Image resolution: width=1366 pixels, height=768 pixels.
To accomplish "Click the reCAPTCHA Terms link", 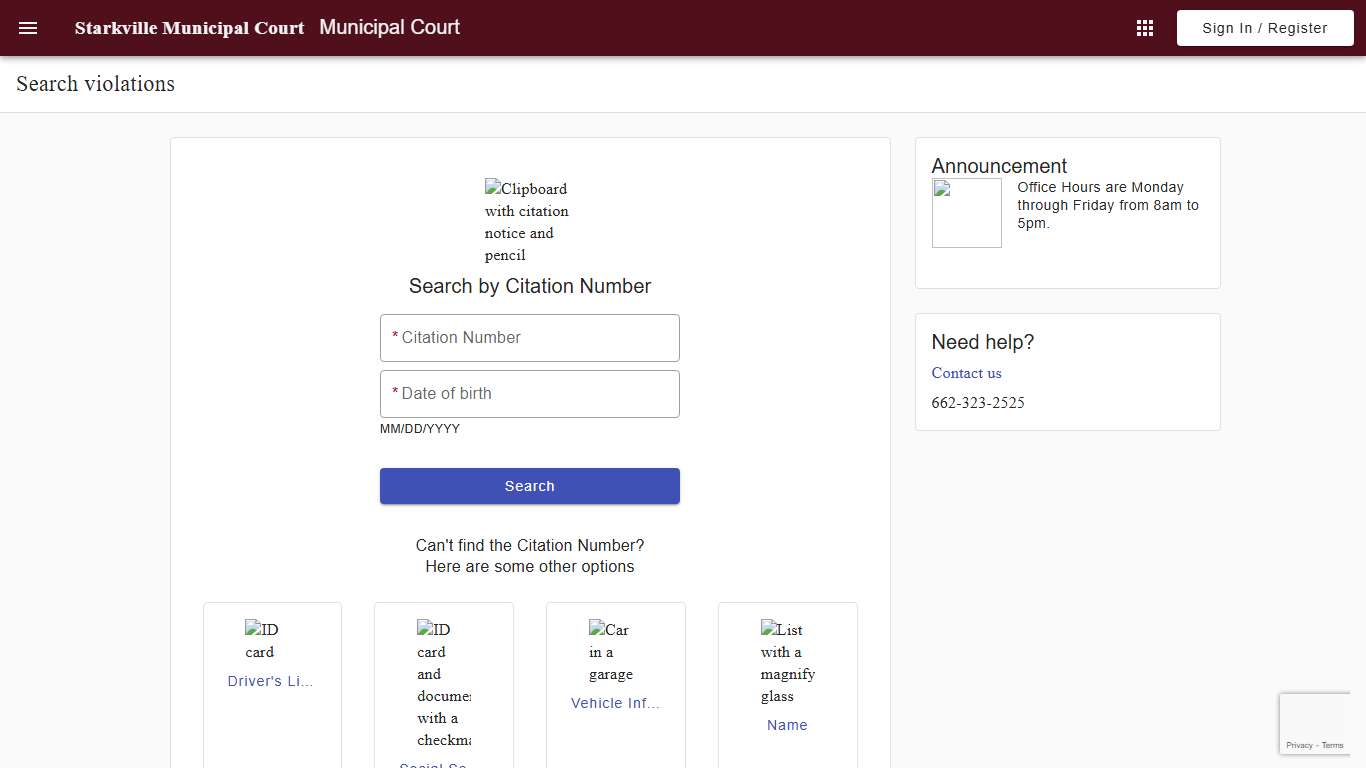I will (1331, 745).
